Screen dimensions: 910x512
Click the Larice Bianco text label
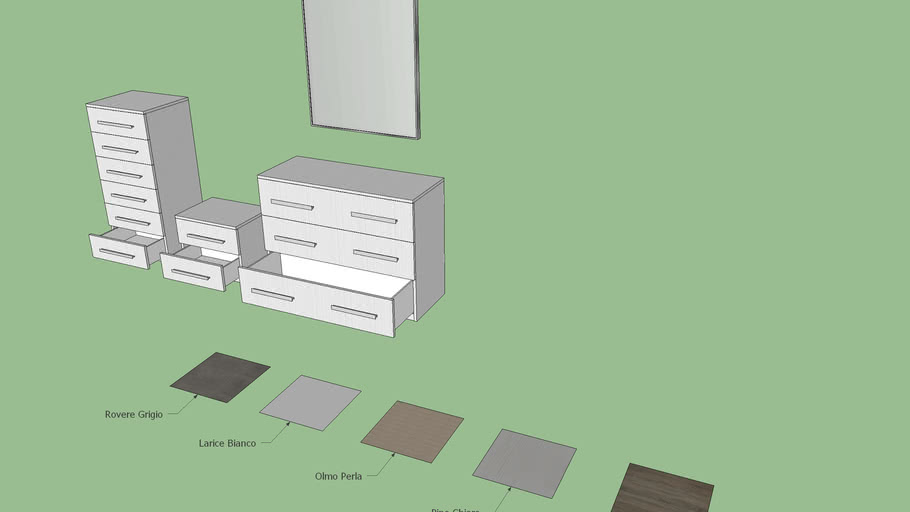[227, 443]
